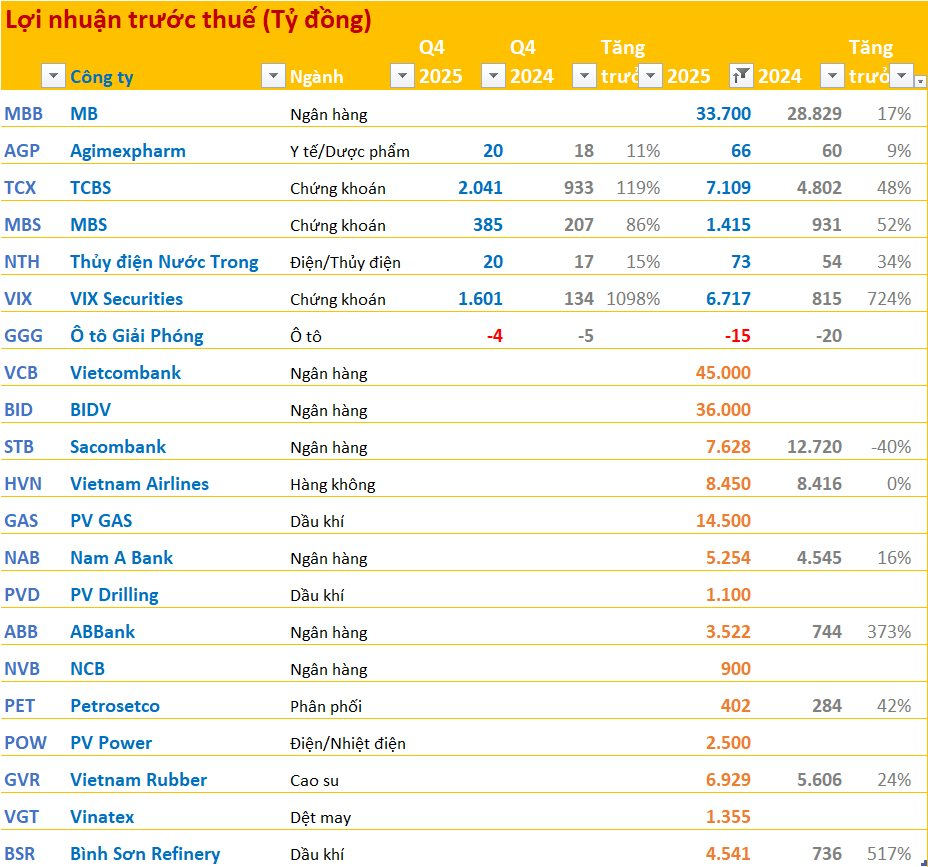Open the Q4 2024 column filter arrow
This screenshot has height=867, width=928.
tap(584, 76)
